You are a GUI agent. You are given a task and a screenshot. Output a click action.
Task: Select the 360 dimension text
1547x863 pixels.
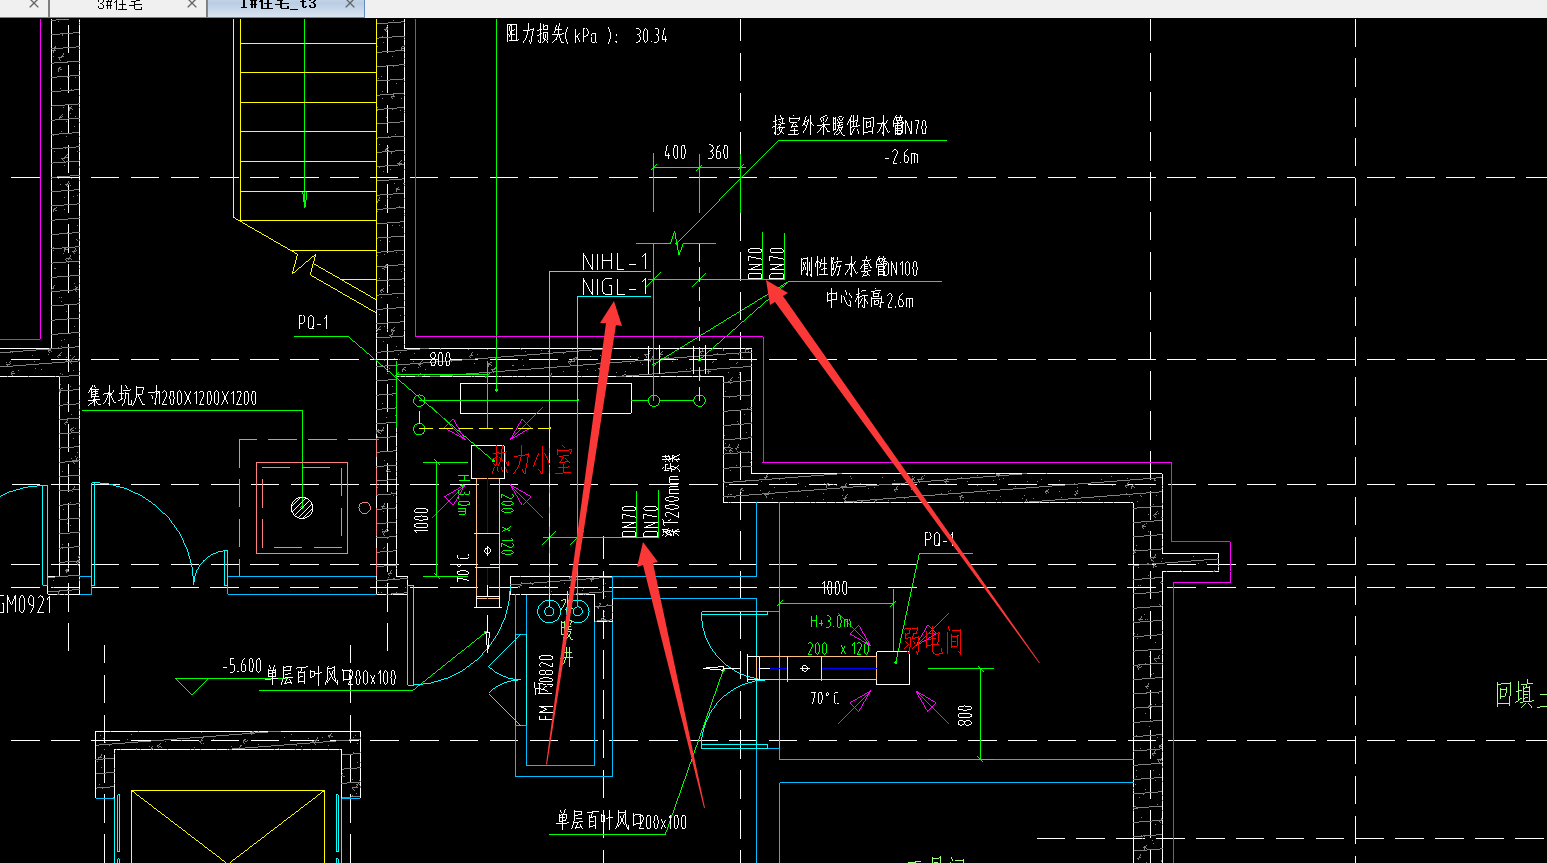pos(718,153)
